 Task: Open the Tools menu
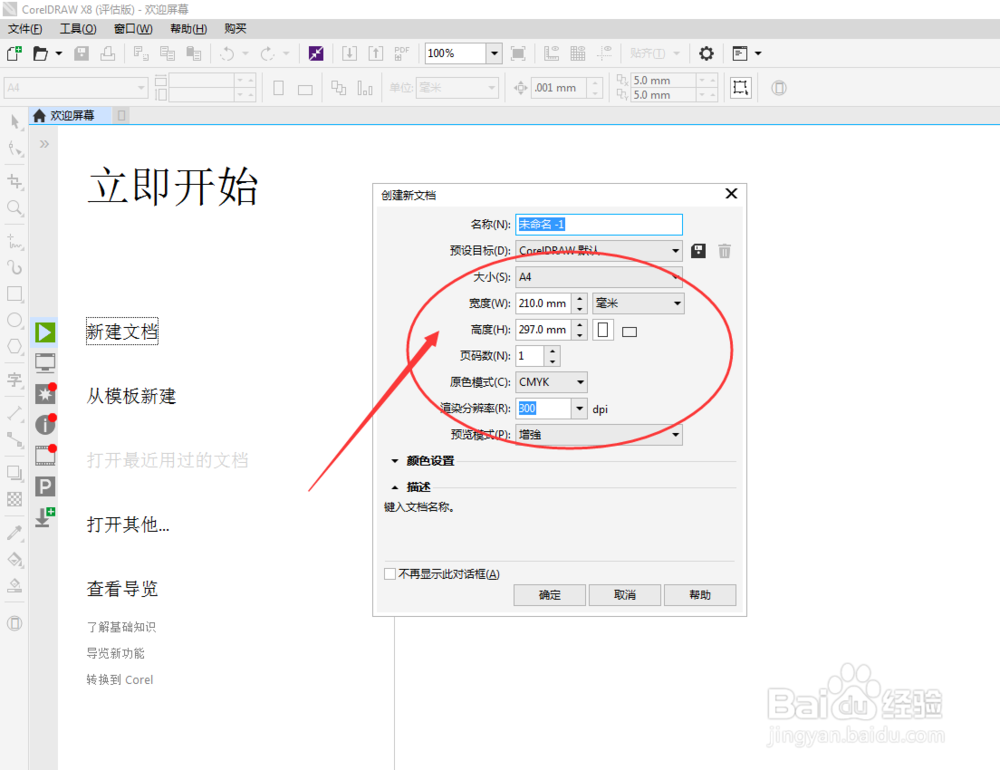click(x=78, y=29)
